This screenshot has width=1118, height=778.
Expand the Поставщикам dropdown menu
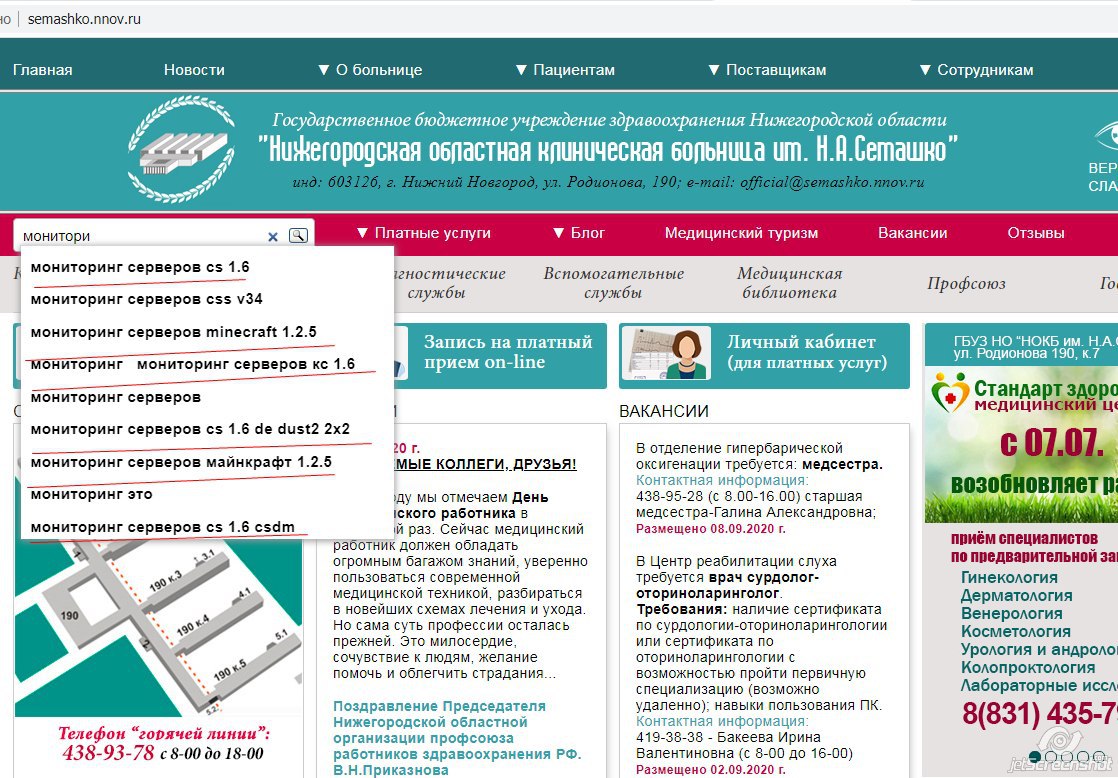(x=767, y=70)
